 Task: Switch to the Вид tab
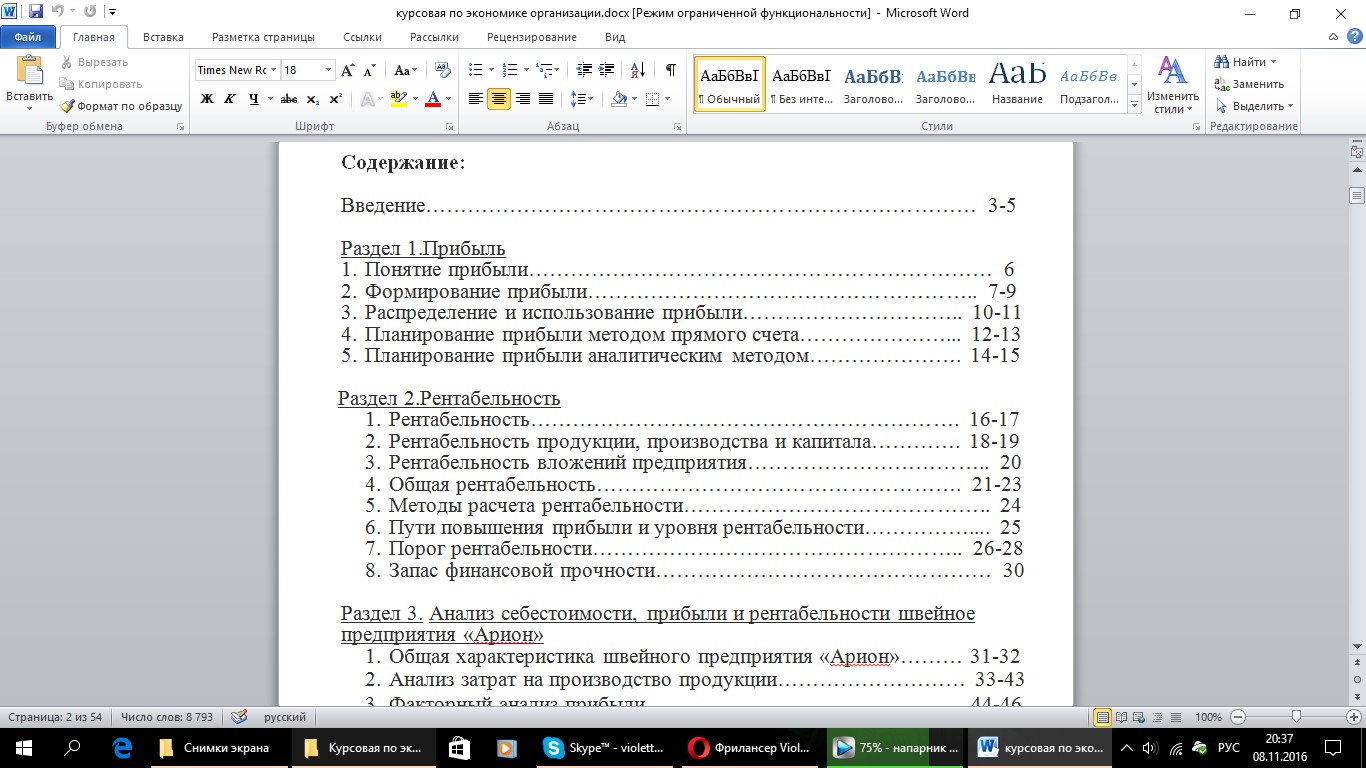coord(615,37)
